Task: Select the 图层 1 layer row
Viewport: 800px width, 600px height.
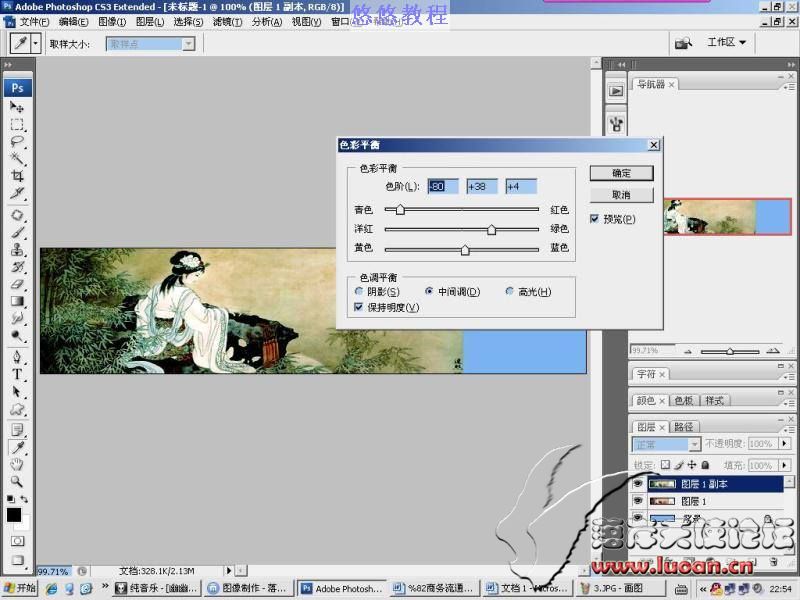Action: tap(715, 502)
